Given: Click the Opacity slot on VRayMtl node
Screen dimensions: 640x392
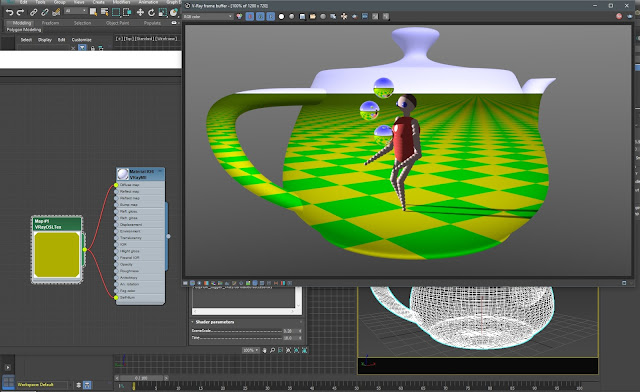Looking at the screenshot, I should click(x=140, y=265).
